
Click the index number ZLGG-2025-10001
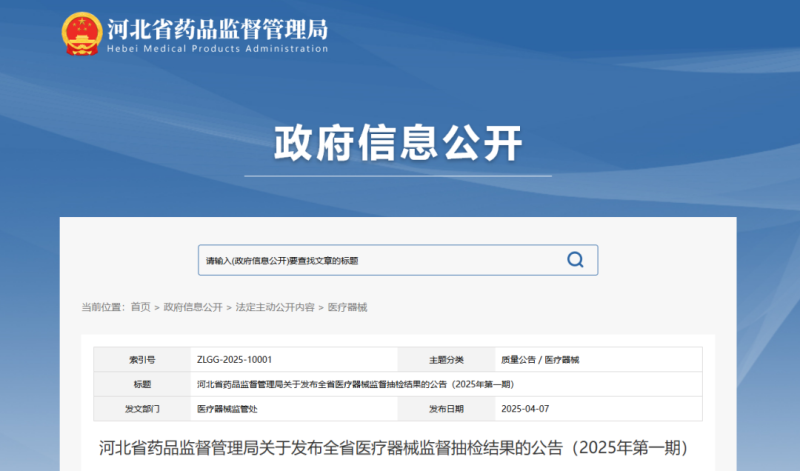click(235, 359)
